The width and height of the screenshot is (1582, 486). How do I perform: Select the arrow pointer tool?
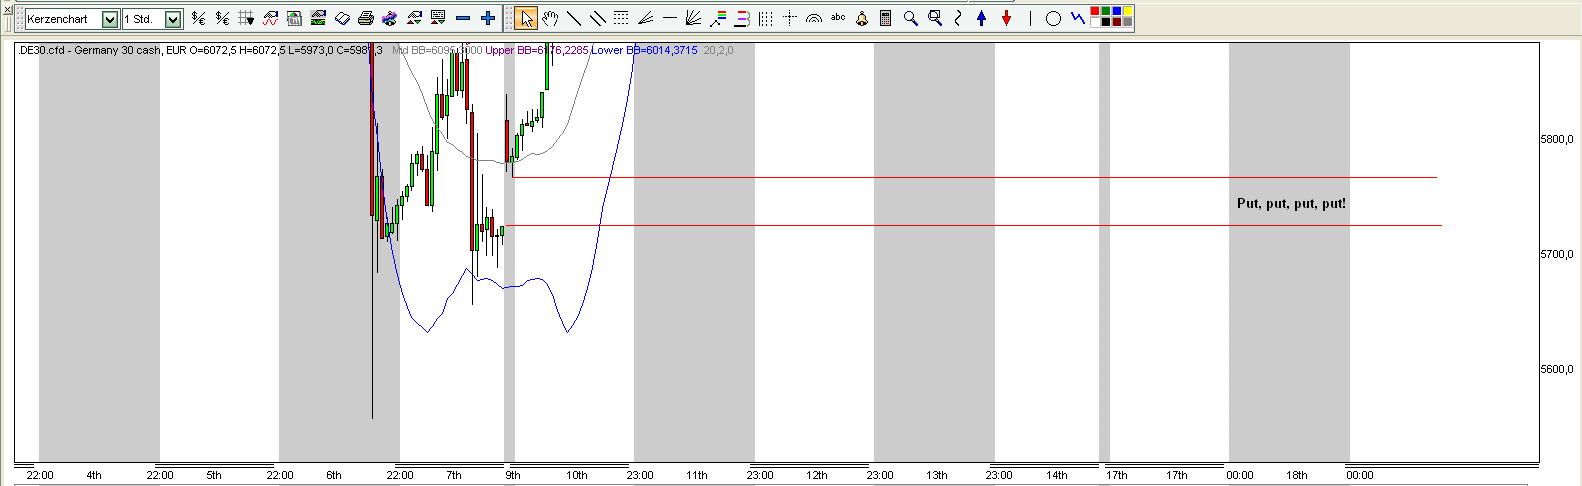click(x=527, y=18)
